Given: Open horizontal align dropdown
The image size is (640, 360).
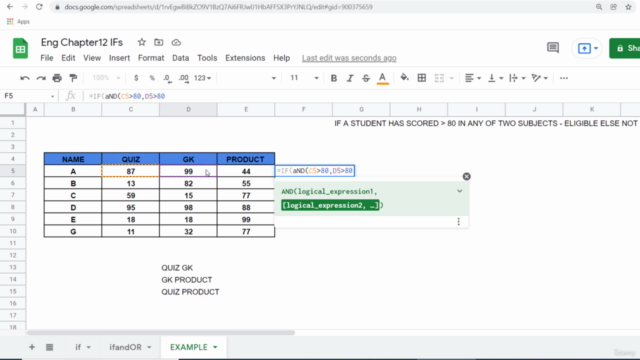Looking at the screenshot, I should (473, 78).
